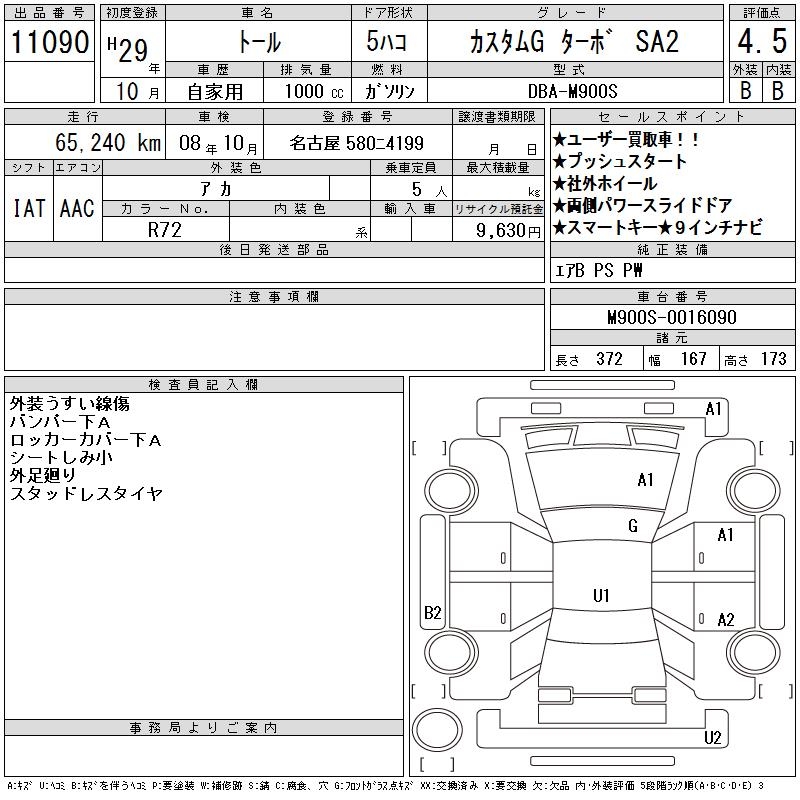Select inspector note シートしみ小
800x800 pixels.
pyautogui.click(x=61, y=458)
